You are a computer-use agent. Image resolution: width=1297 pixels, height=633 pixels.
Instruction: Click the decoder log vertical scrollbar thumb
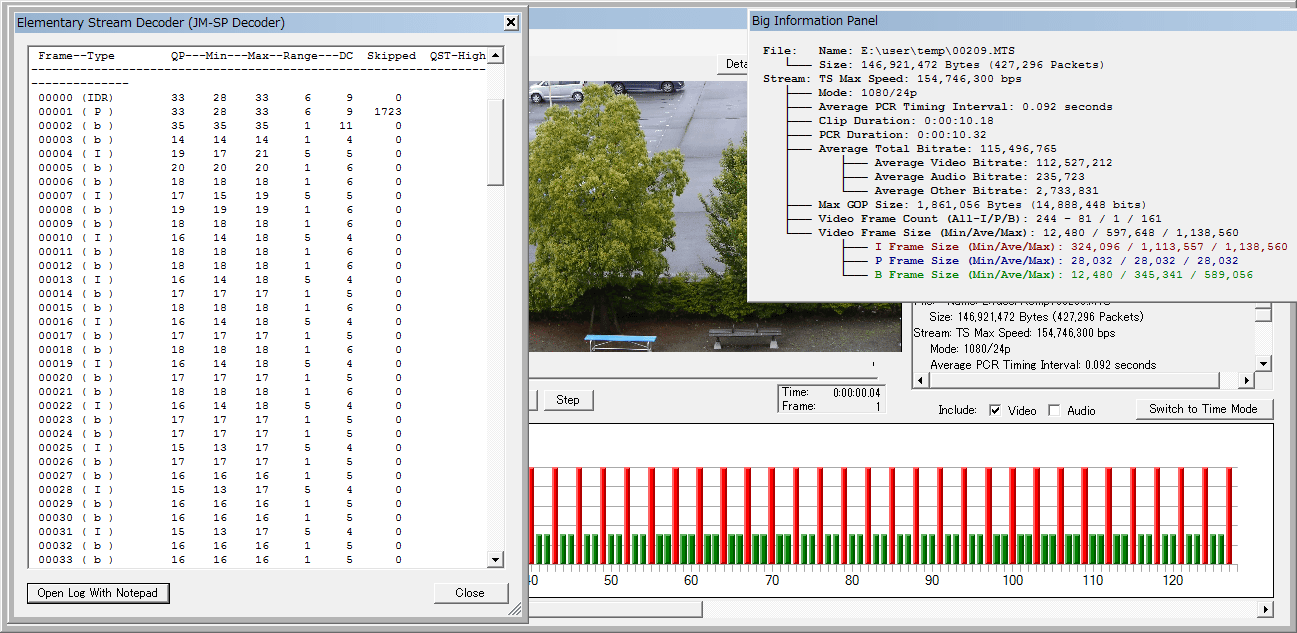[495, 140]
